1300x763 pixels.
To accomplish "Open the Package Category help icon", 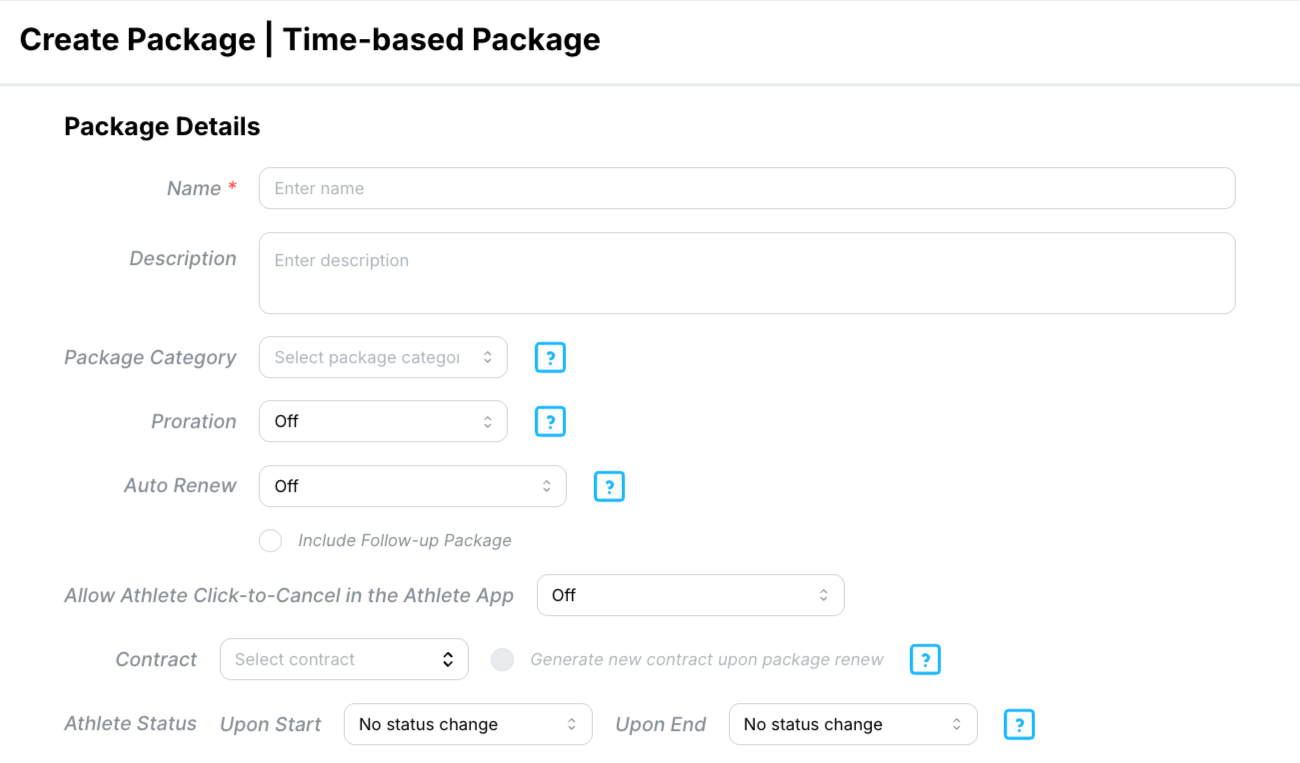I will tap(550, 357).
